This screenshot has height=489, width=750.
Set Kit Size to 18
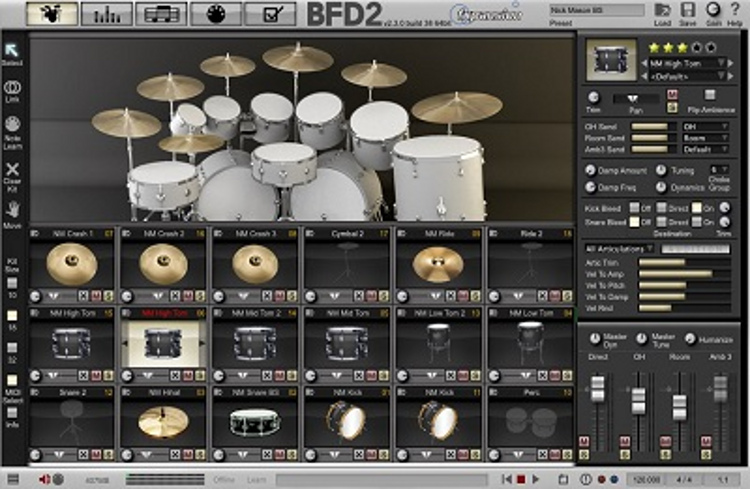click(12, 316)
